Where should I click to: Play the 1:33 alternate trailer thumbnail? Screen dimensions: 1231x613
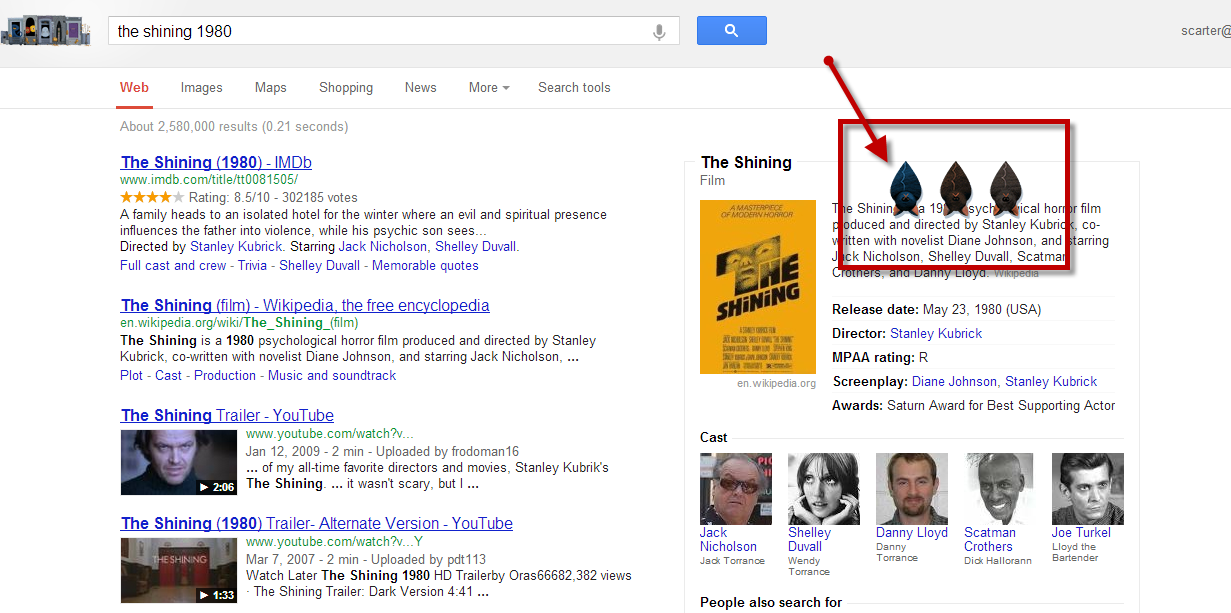[179, 570]
